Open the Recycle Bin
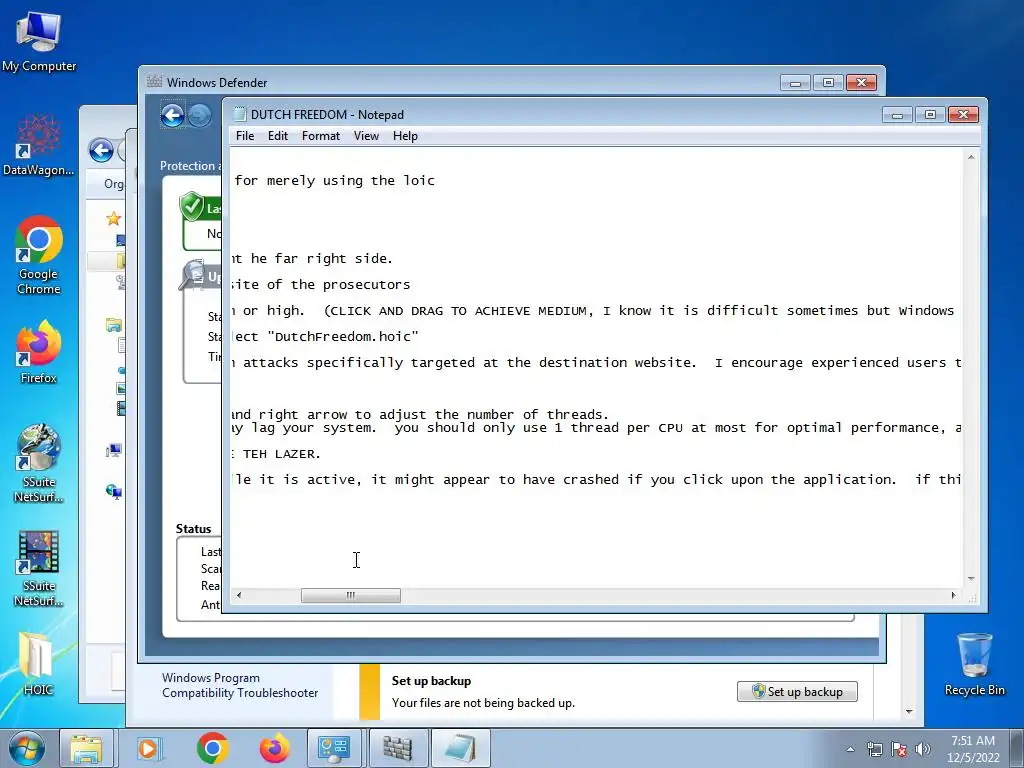 974,665
